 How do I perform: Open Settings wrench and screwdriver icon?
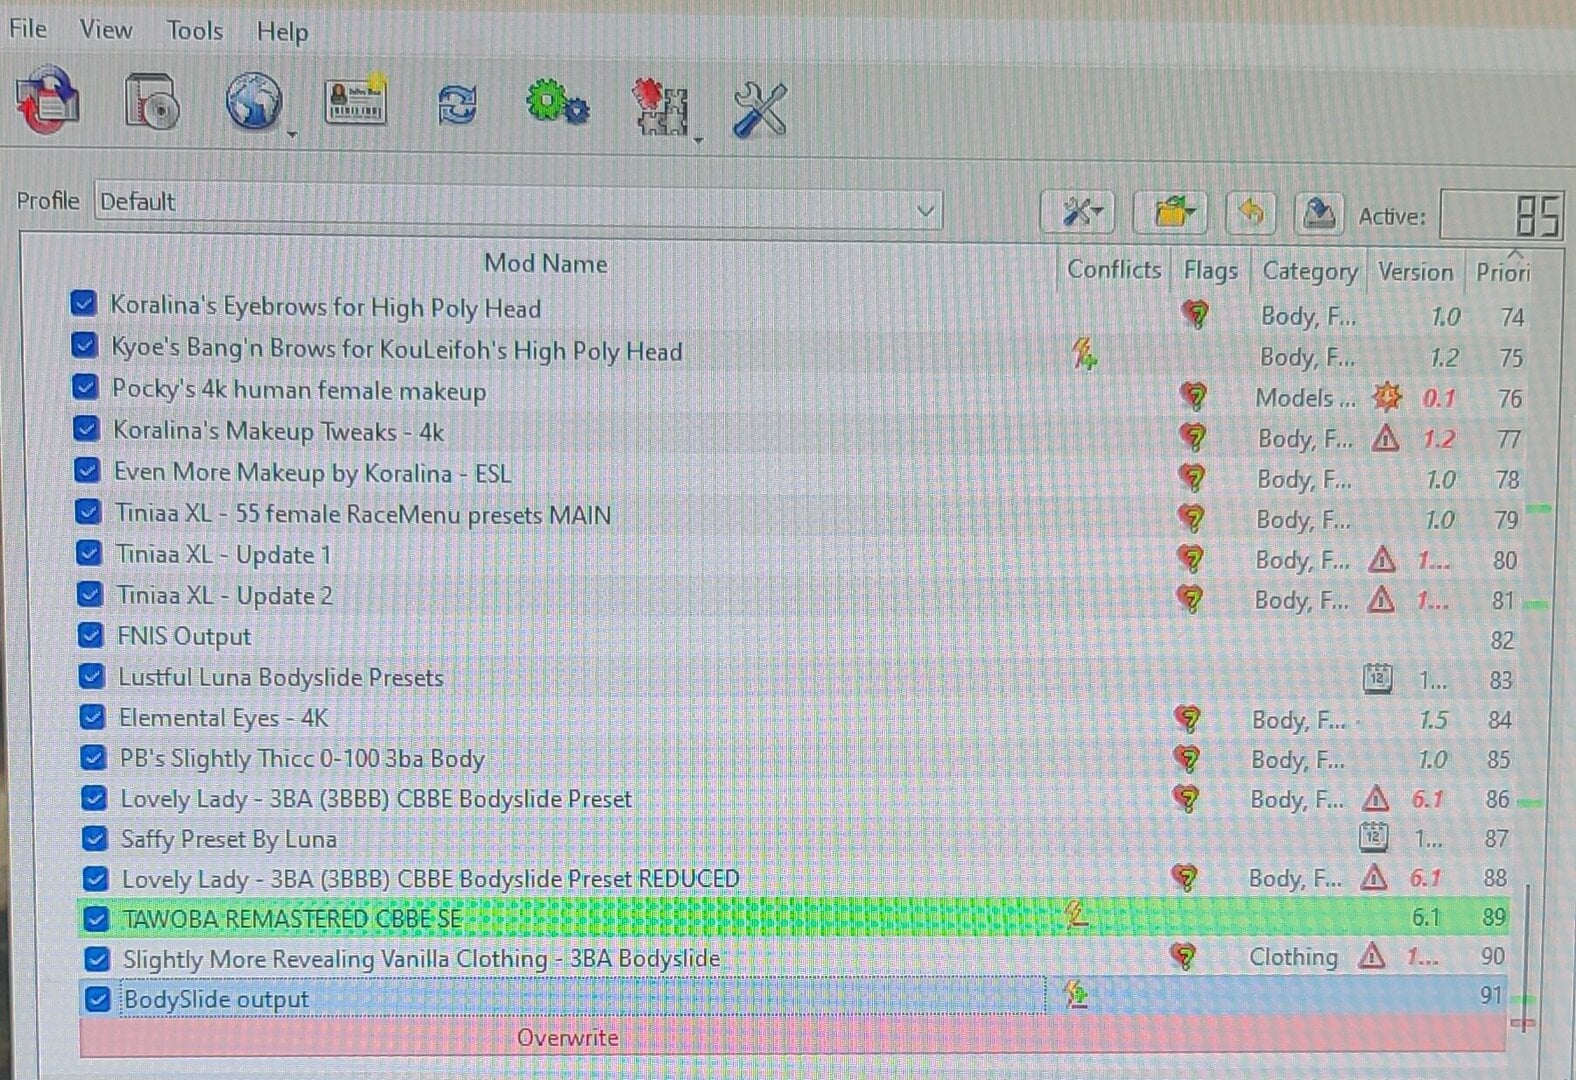click(760, 108)
